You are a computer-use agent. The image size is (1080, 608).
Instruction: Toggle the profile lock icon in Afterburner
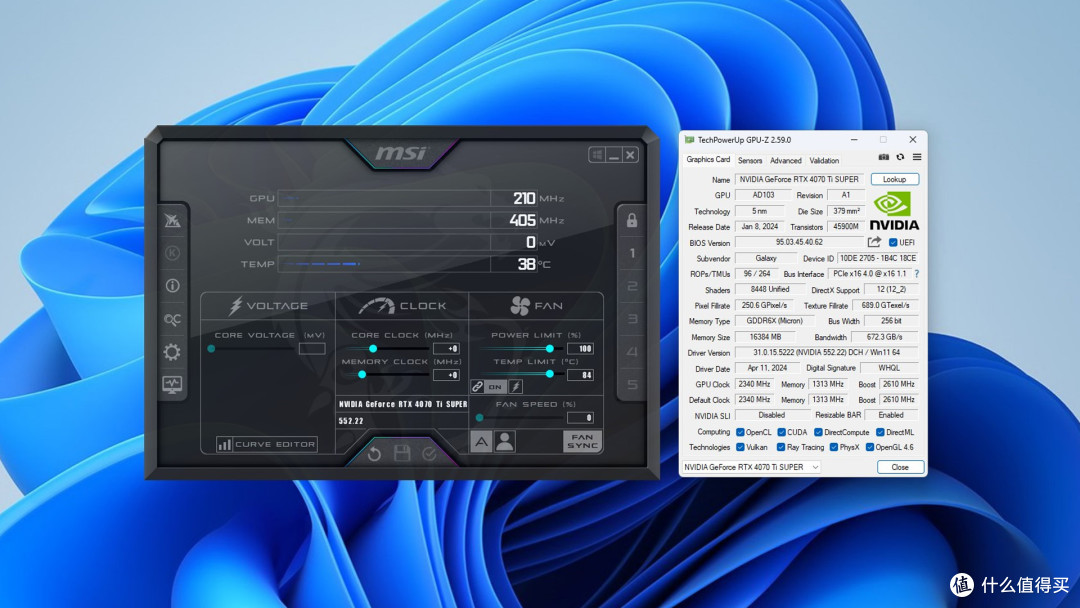click(x=632, y=220)
